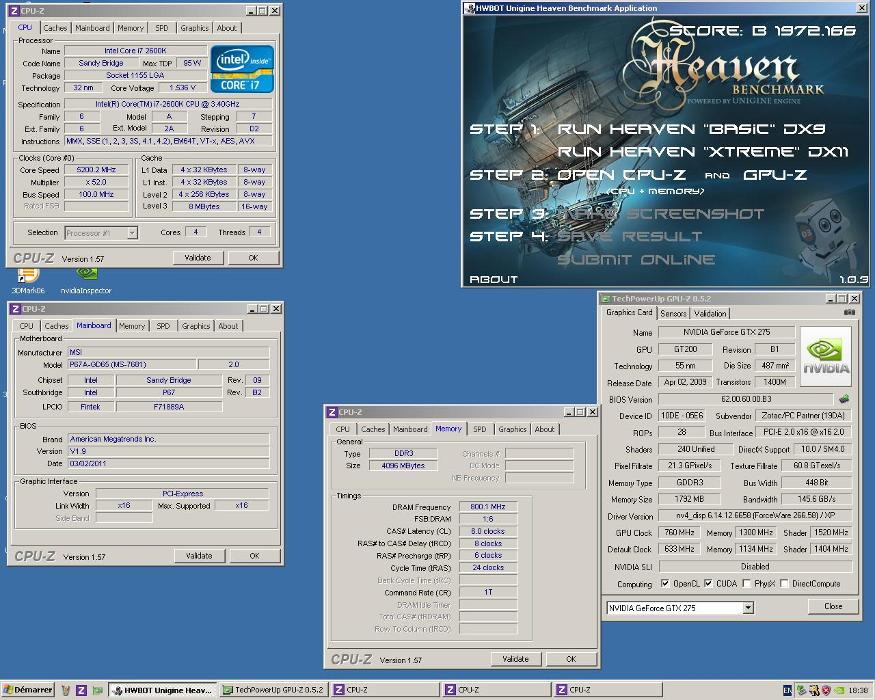Click the screenshot camera icon in GPU-Z
875x700 pixels.
pyautogui.click(x=850, y=313)
